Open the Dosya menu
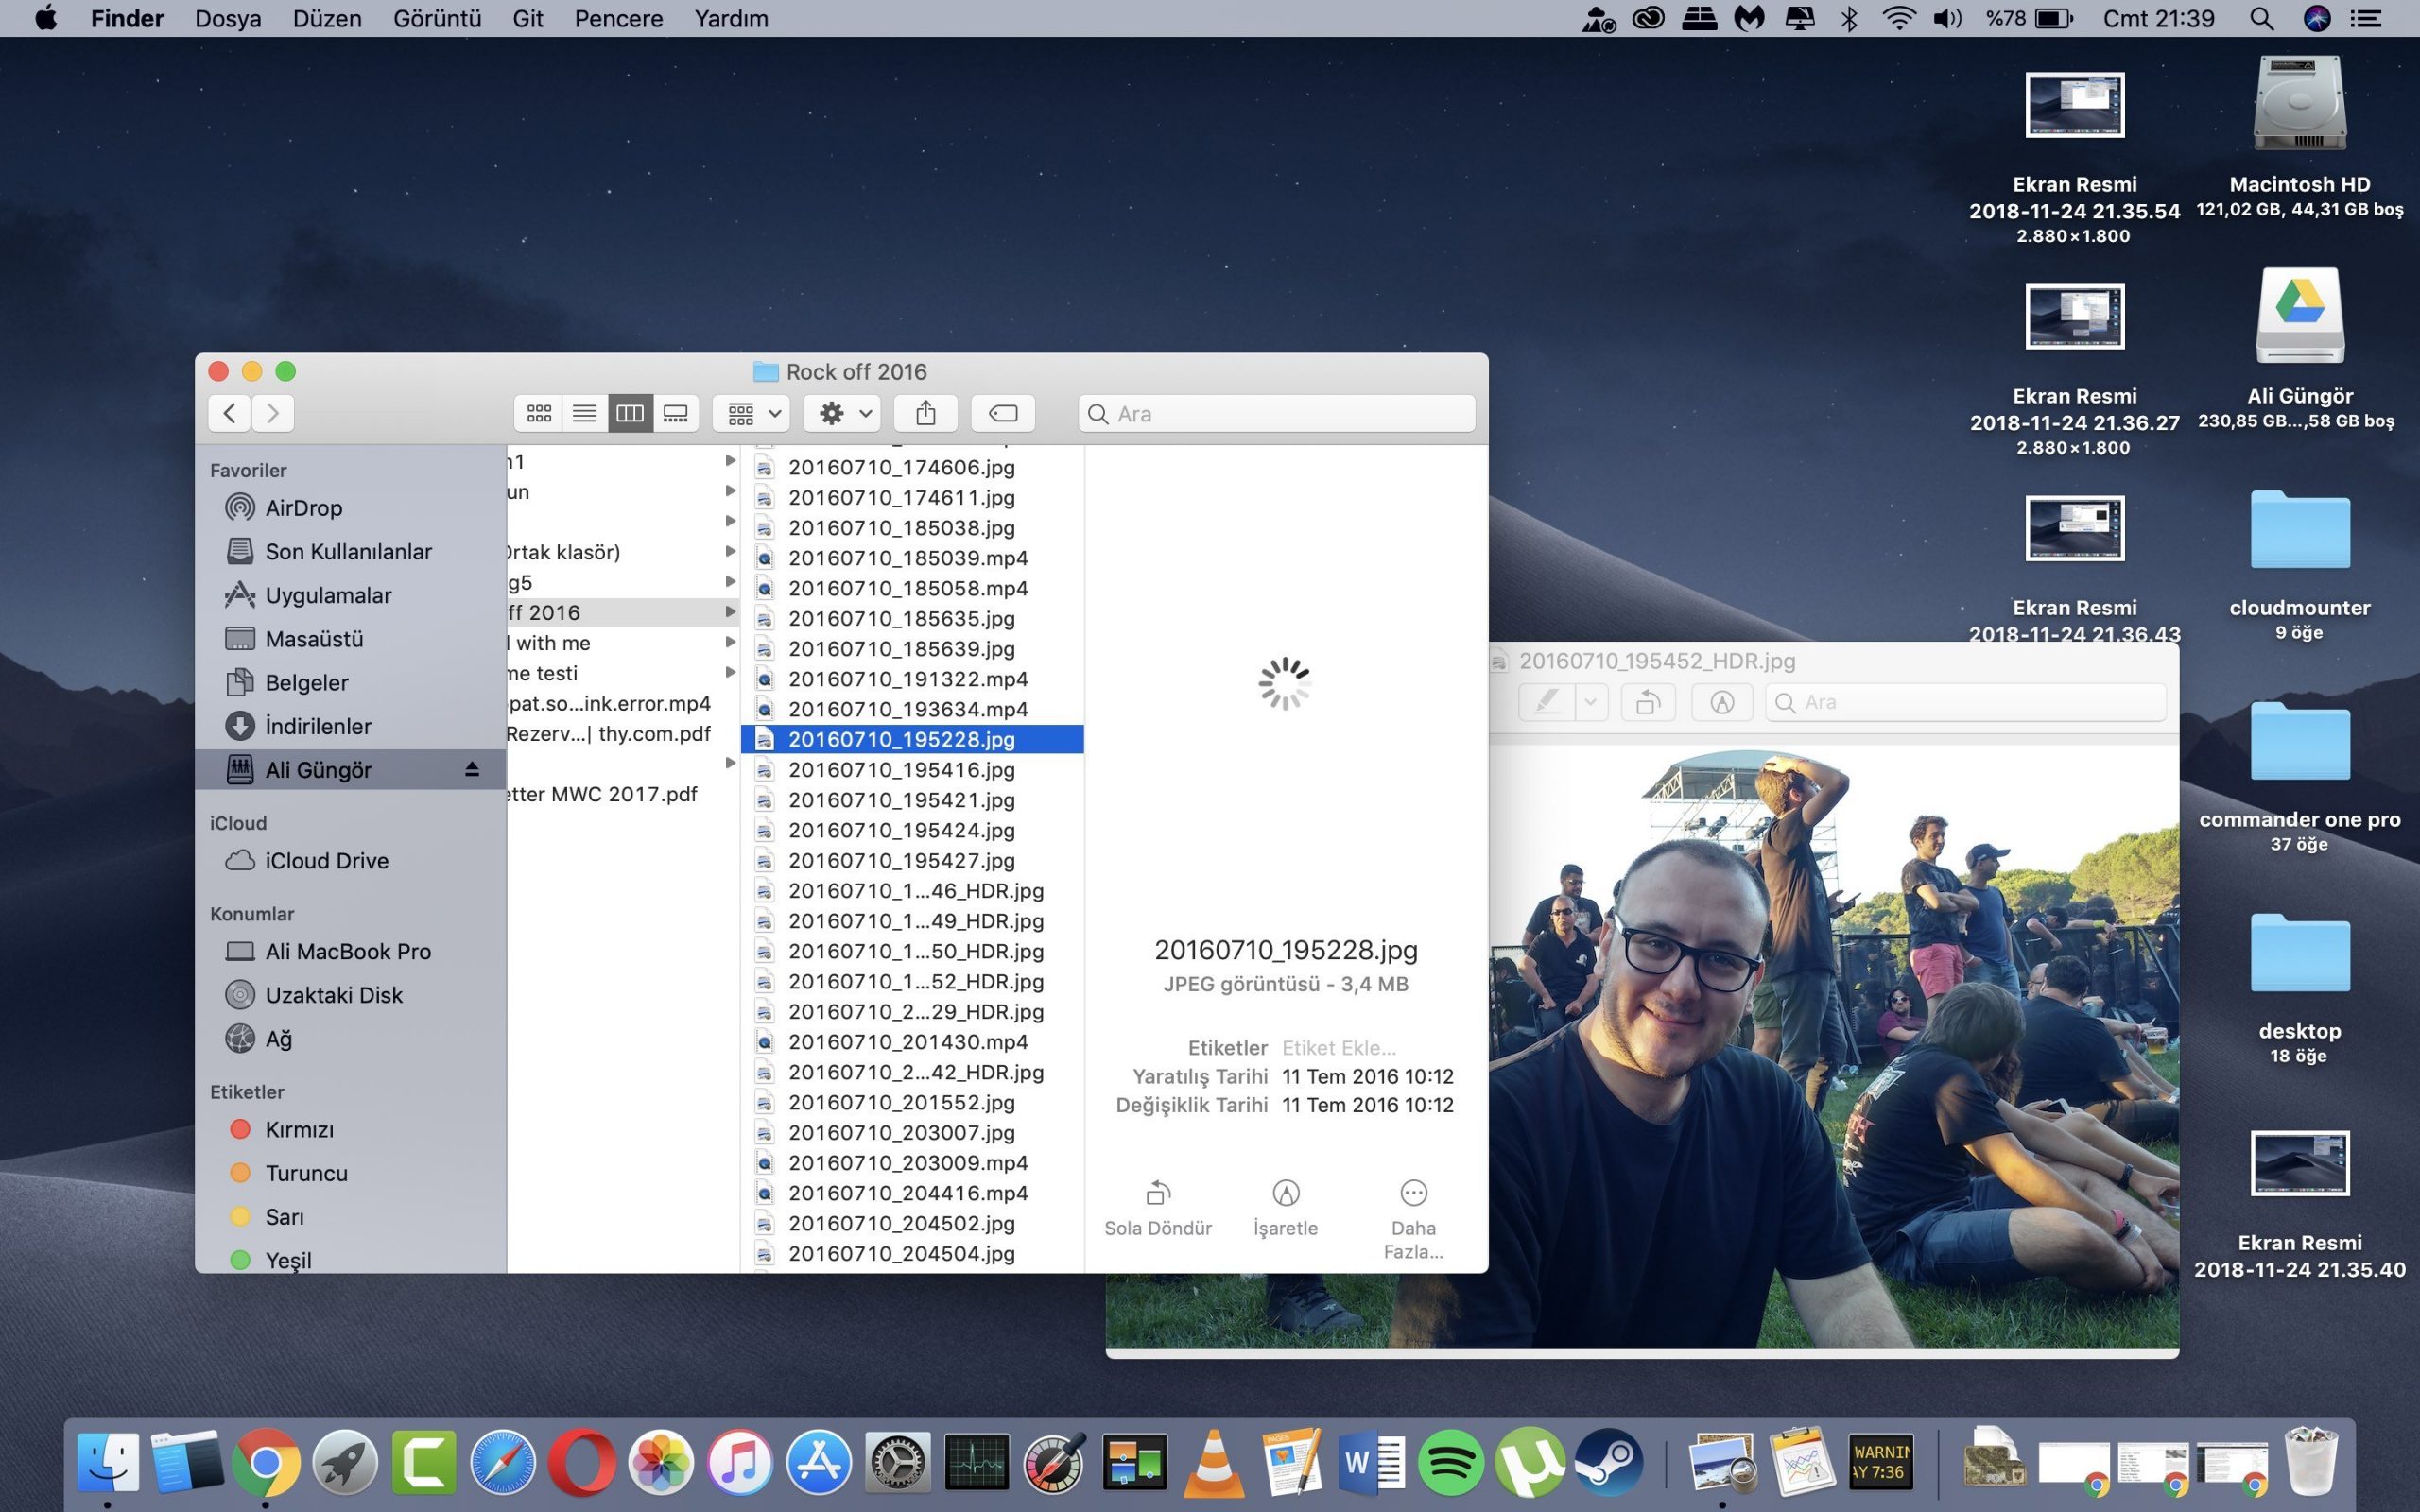2420x1512 pixels. point(228,18)
